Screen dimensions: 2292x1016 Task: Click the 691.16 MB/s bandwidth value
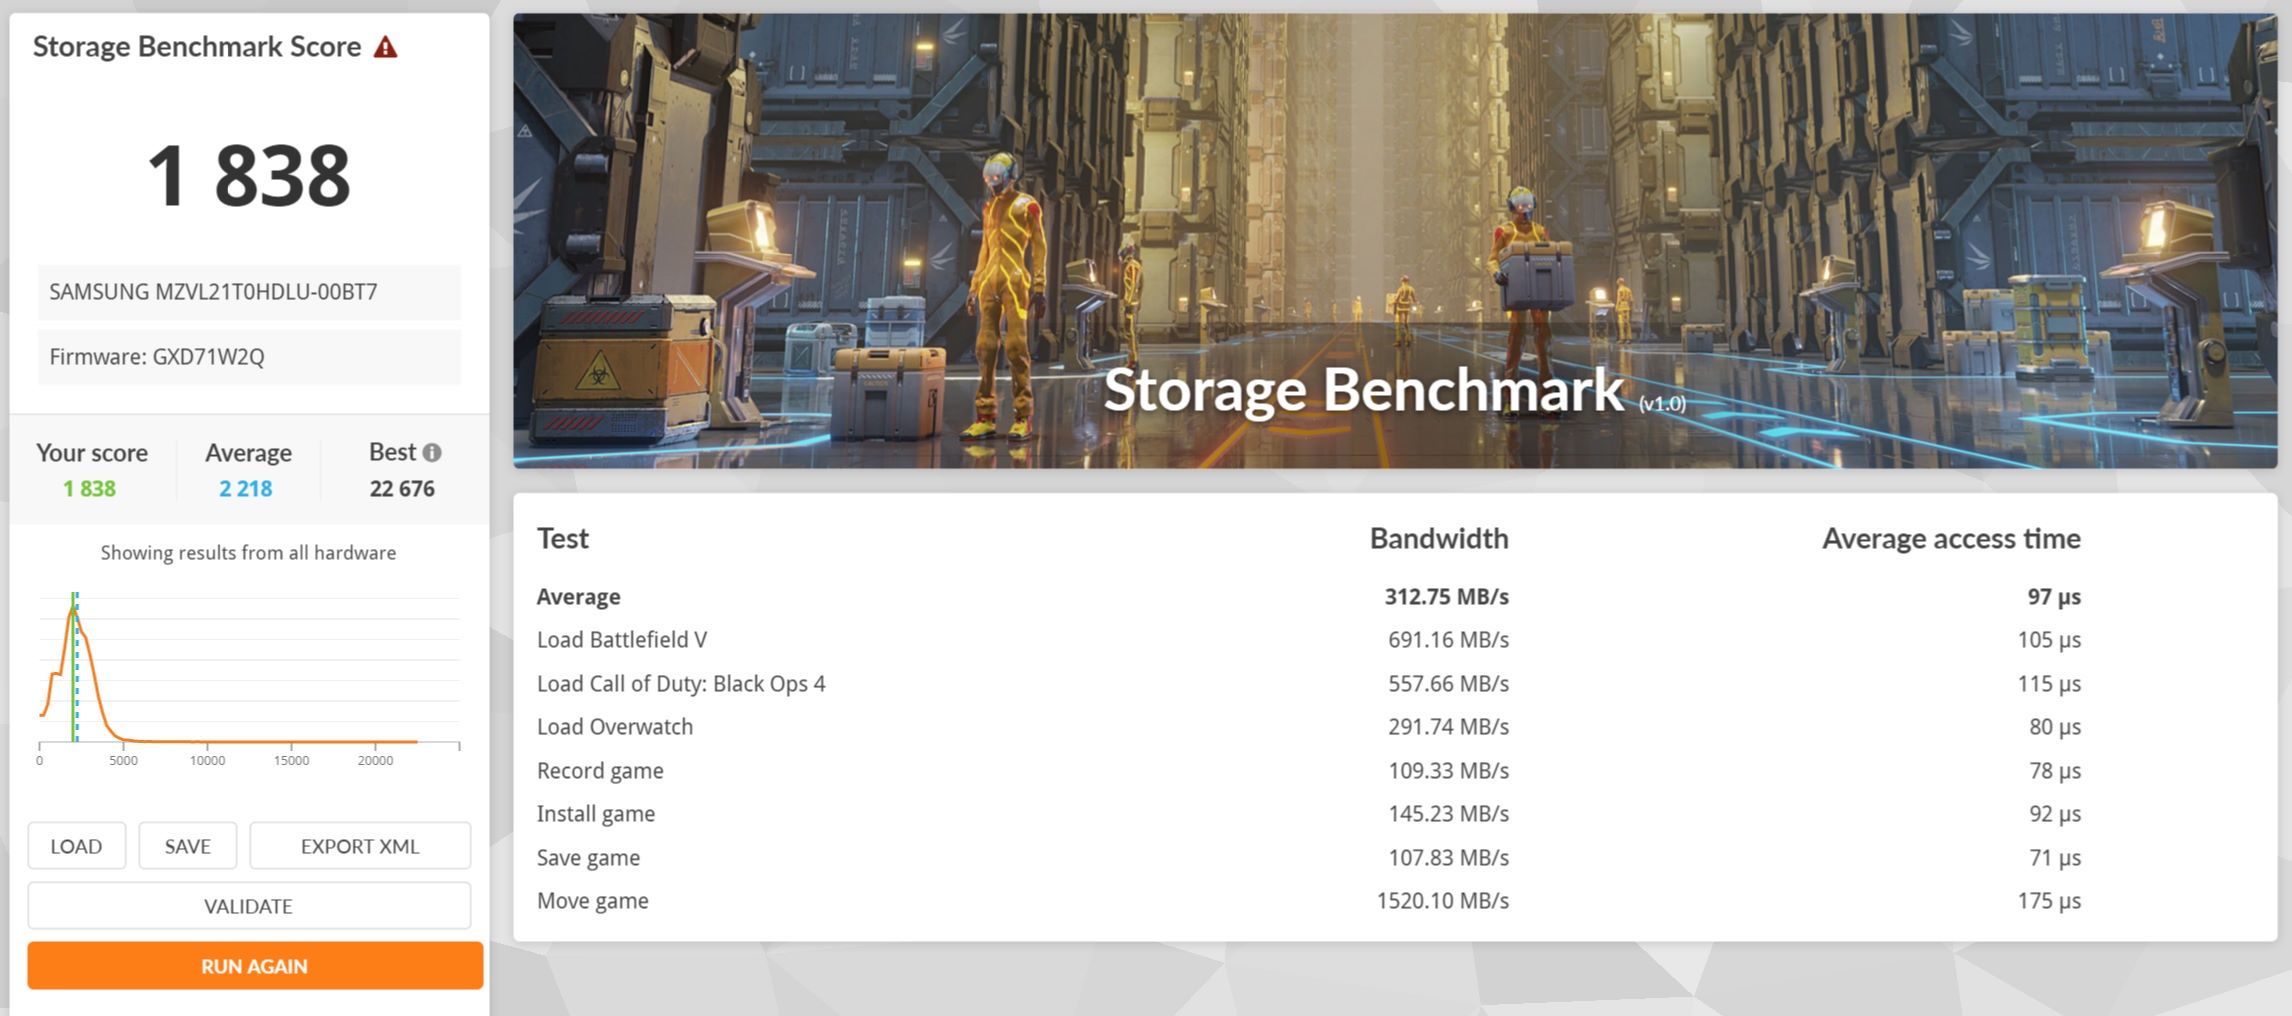coord(1448,640)
